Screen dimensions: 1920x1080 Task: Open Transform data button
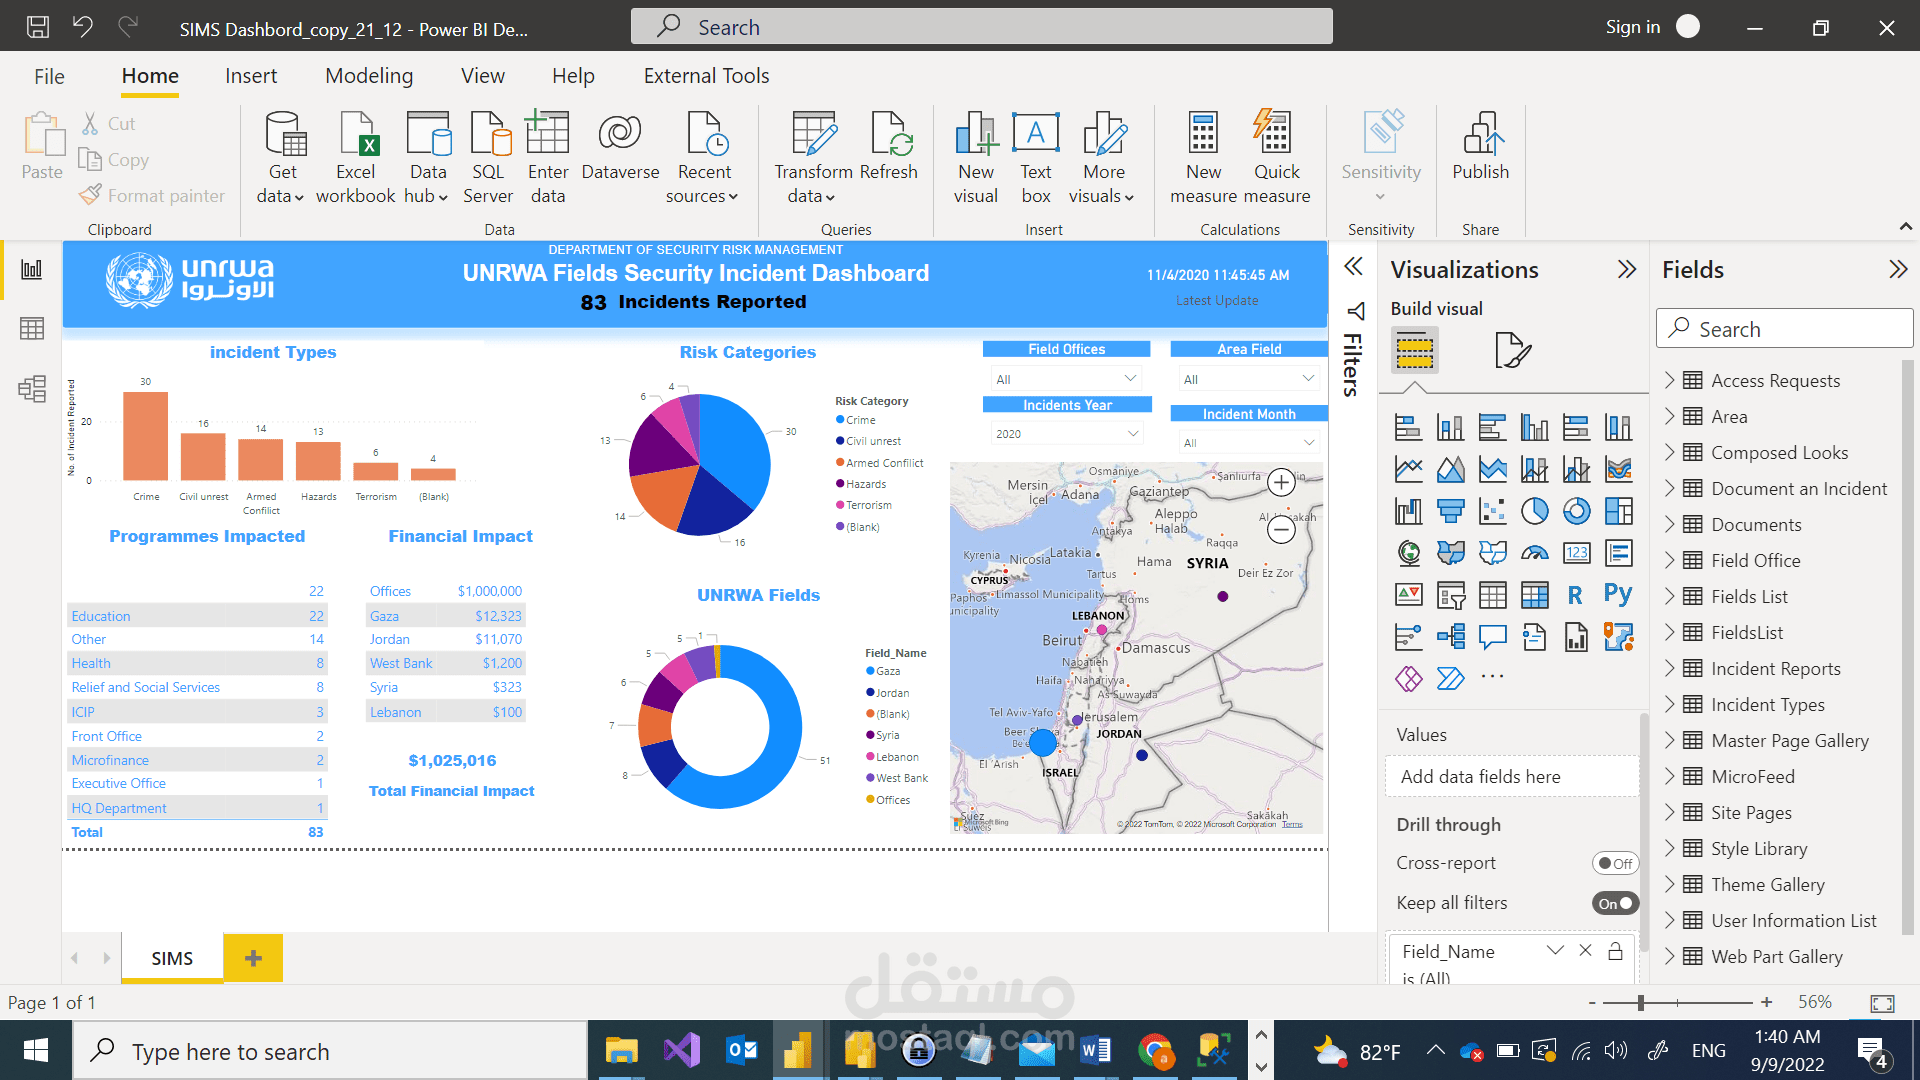click(814, 157)
